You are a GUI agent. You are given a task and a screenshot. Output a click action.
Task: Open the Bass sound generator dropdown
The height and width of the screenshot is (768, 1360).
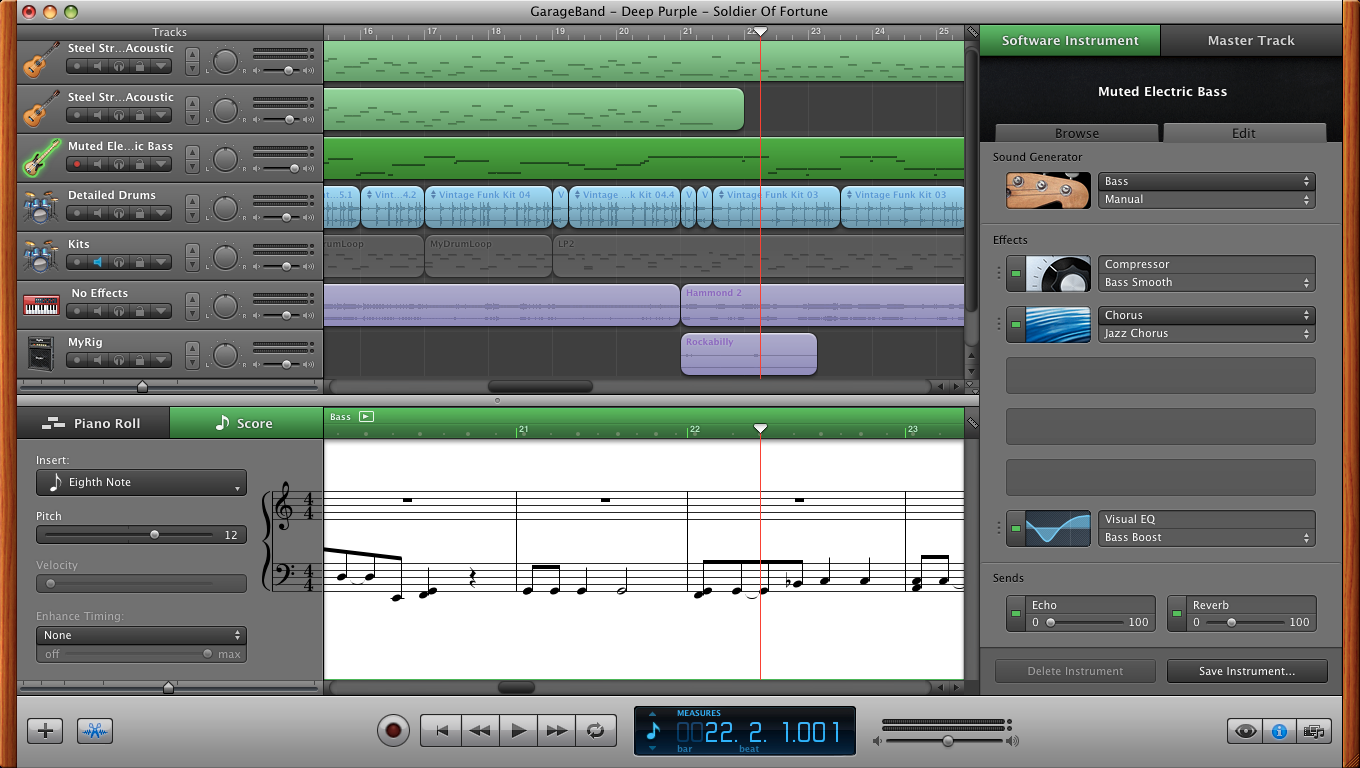click(1207, 181)
